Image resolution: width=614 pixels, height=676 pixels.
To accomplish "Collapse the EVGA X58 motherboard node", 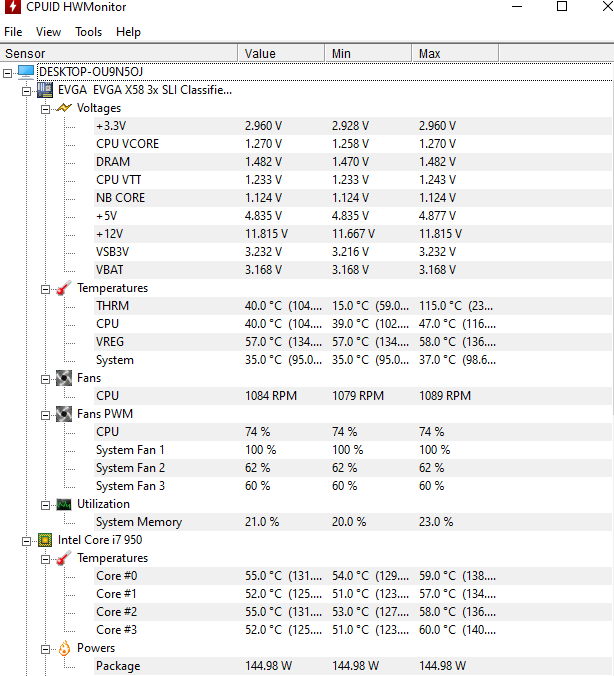I will click(x=26, y=91).
